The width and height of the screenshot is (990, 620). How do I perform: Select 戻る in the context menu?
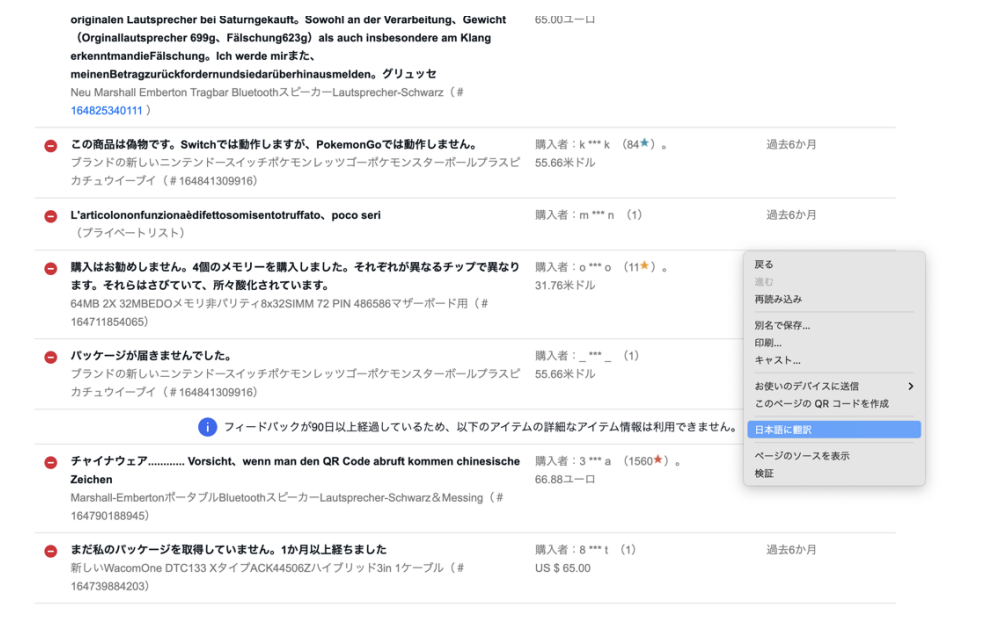[764, 265]
